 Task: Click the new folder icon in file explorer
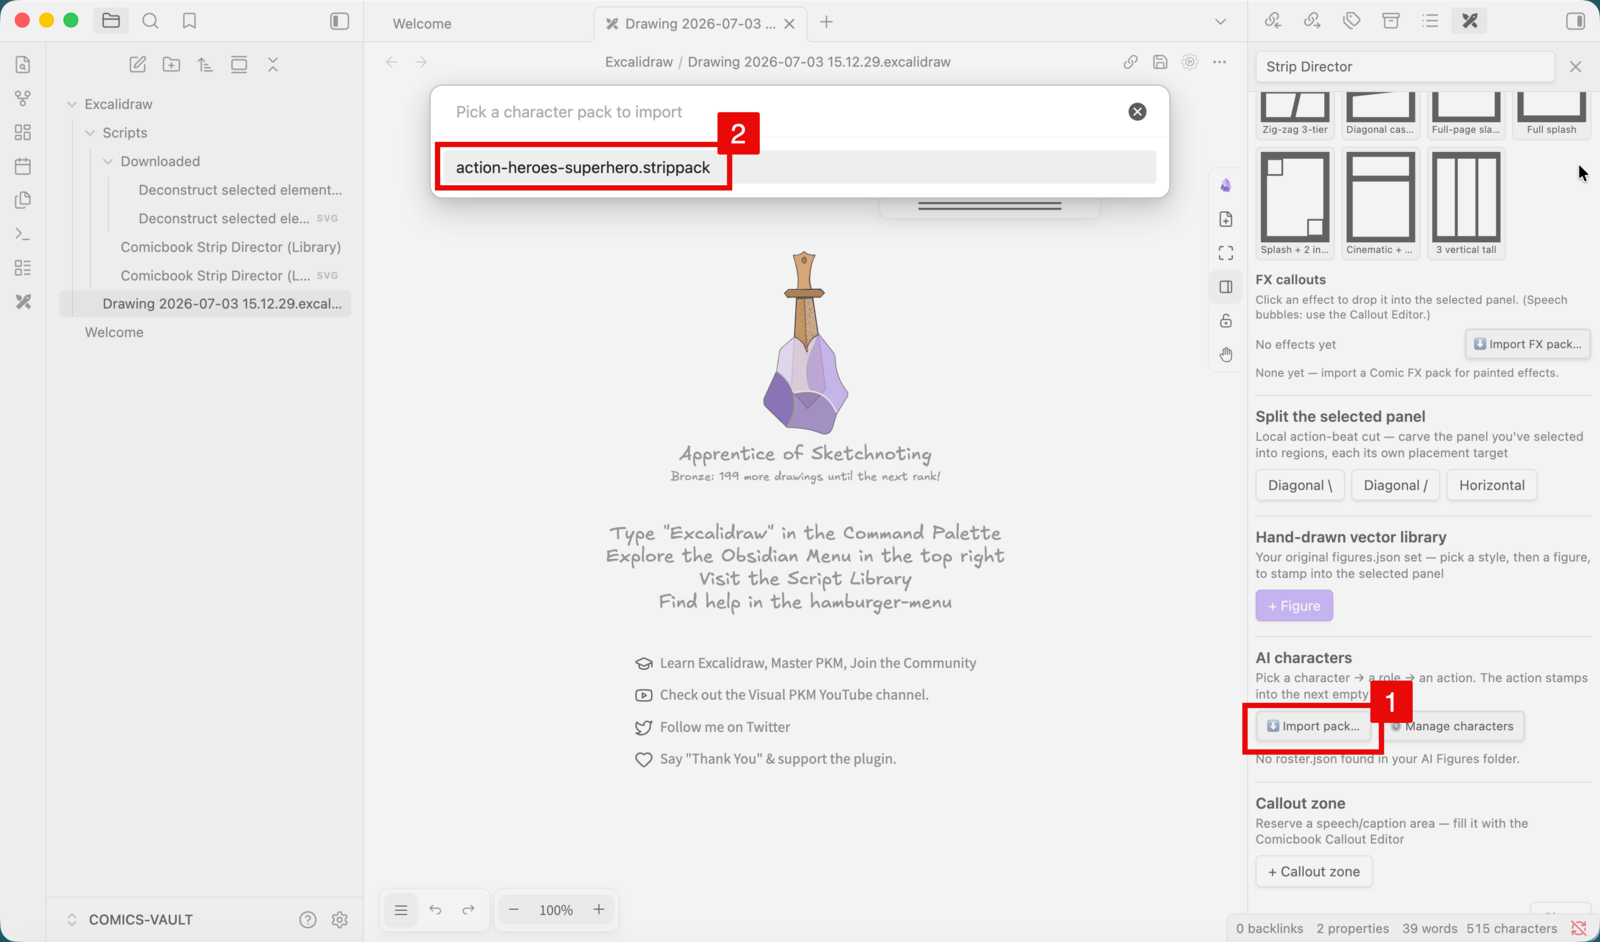coord(172,64)
